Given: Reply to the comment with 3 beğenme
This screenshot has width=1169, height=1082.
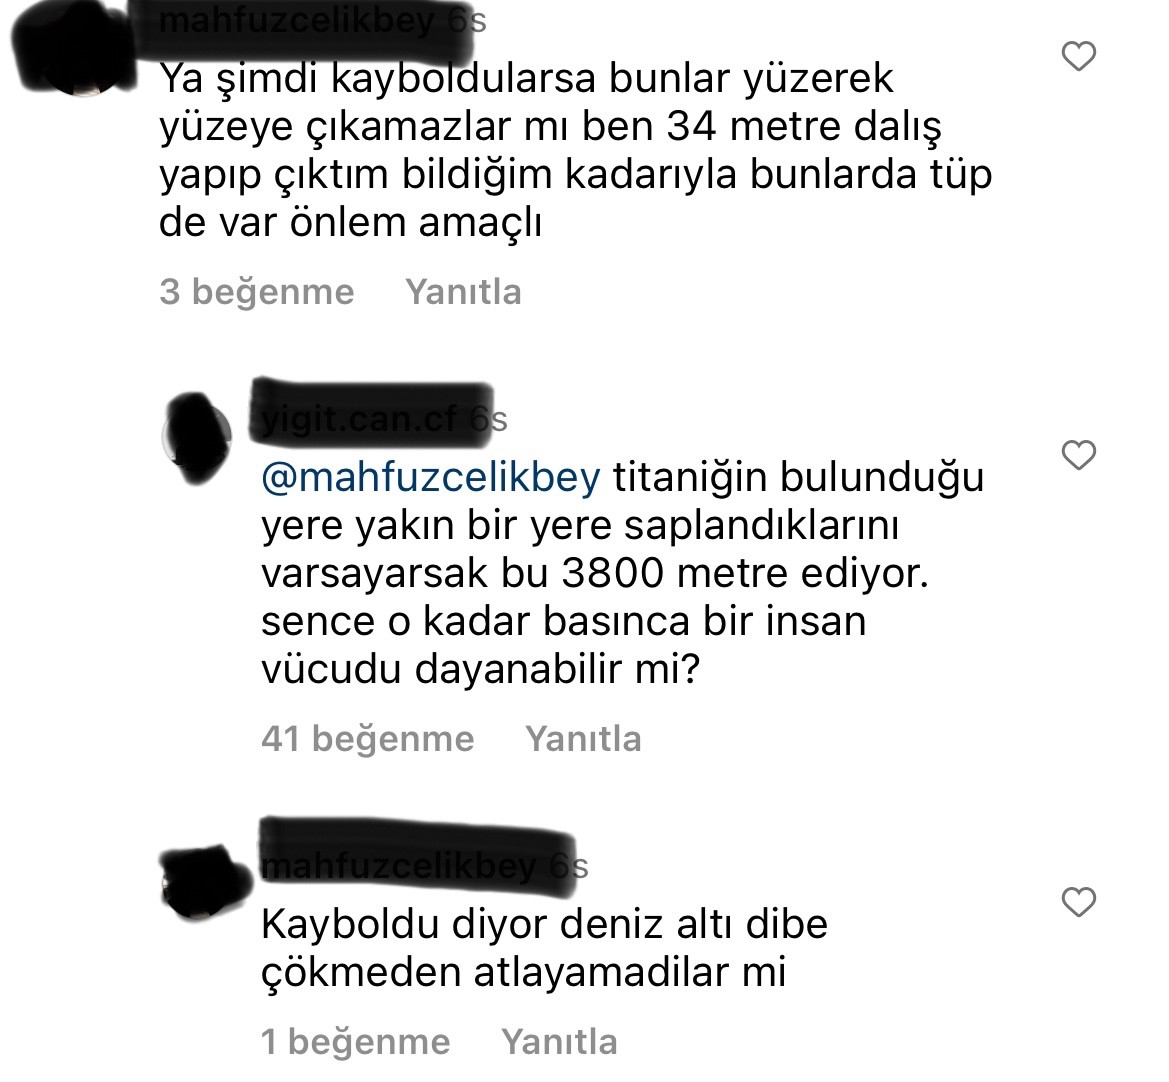Looking at the screenshot, I should tap(463, 292).
